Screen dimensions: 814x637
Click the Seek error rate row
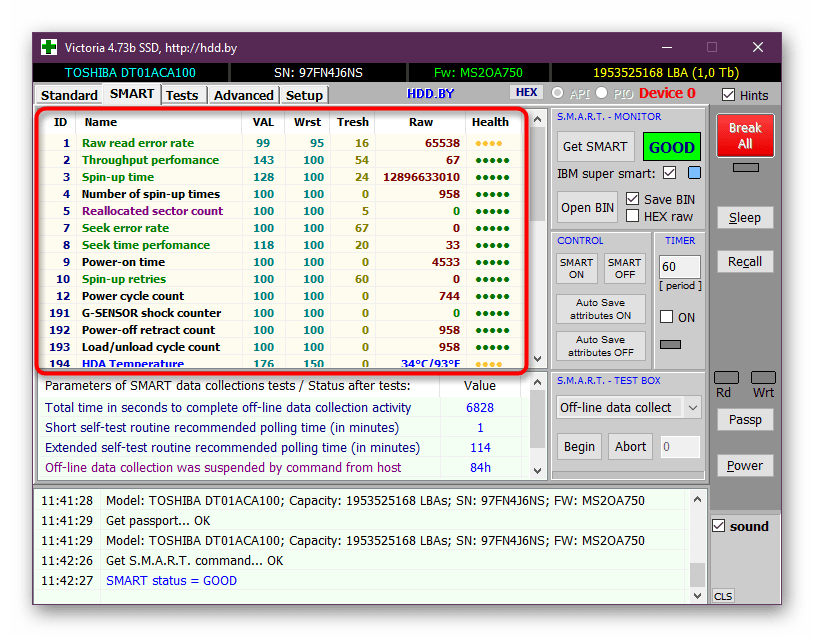tap(280, 228)
